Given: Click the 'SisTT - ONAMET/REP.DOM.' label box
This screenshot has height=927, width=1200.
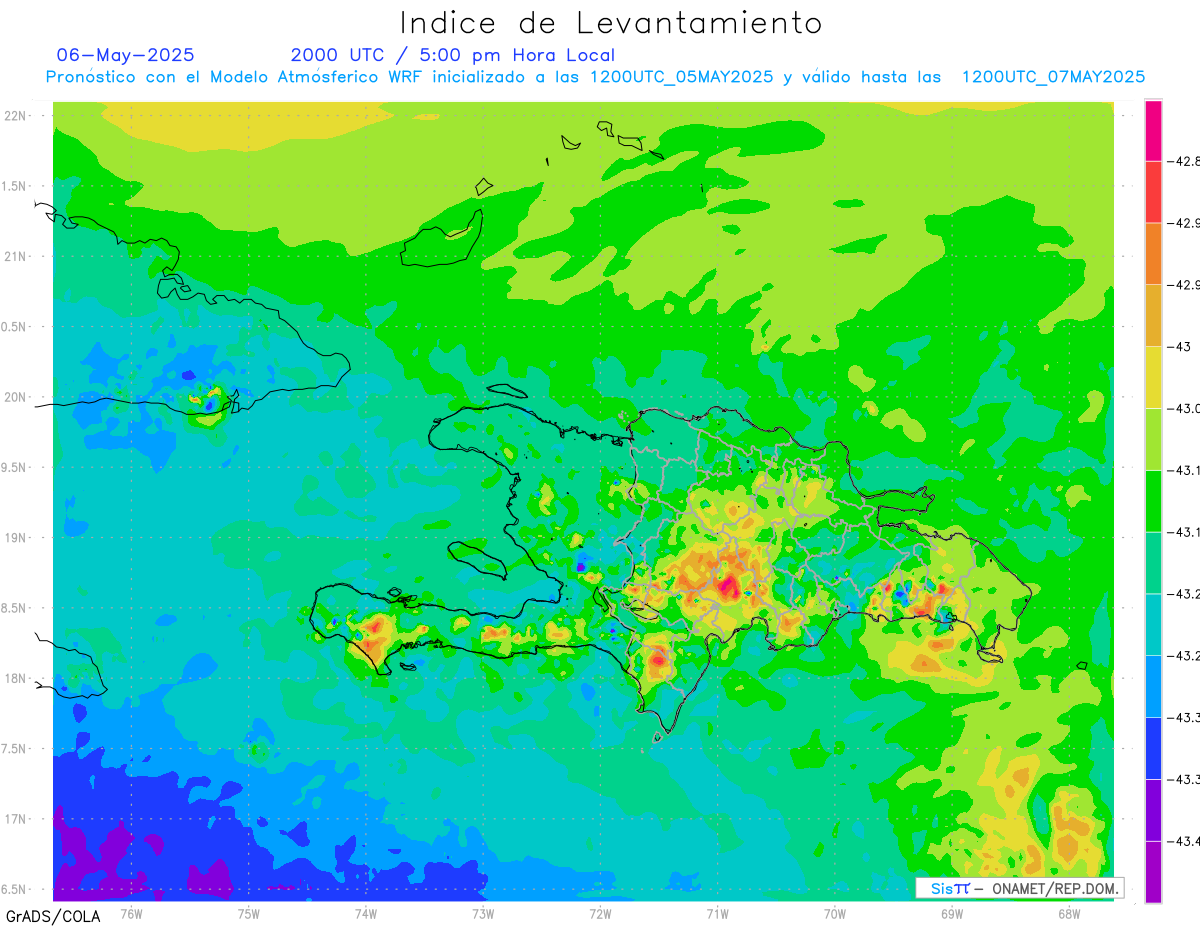Looking at the screenshot, I should pyautogui.click(x=1020, y=888).
